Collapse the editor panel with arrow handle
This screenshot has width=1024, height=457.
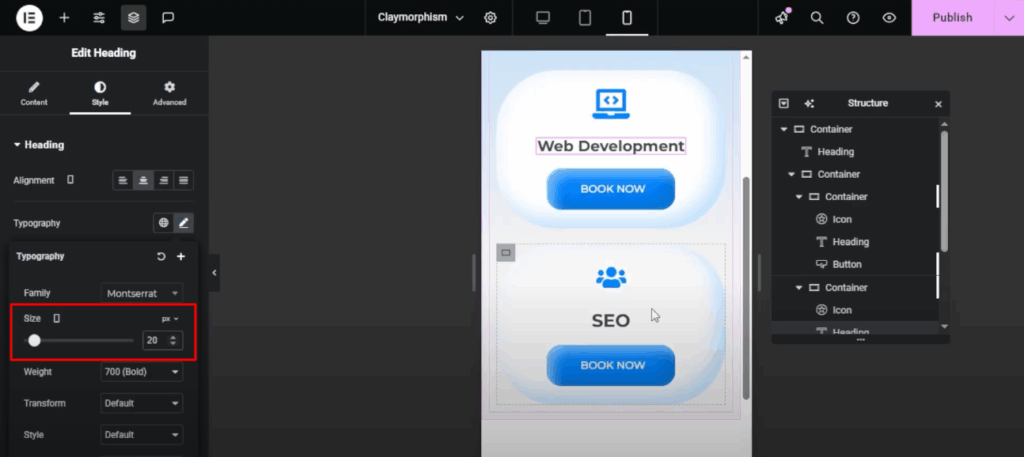pyautogui.click(x=214, y=273)
